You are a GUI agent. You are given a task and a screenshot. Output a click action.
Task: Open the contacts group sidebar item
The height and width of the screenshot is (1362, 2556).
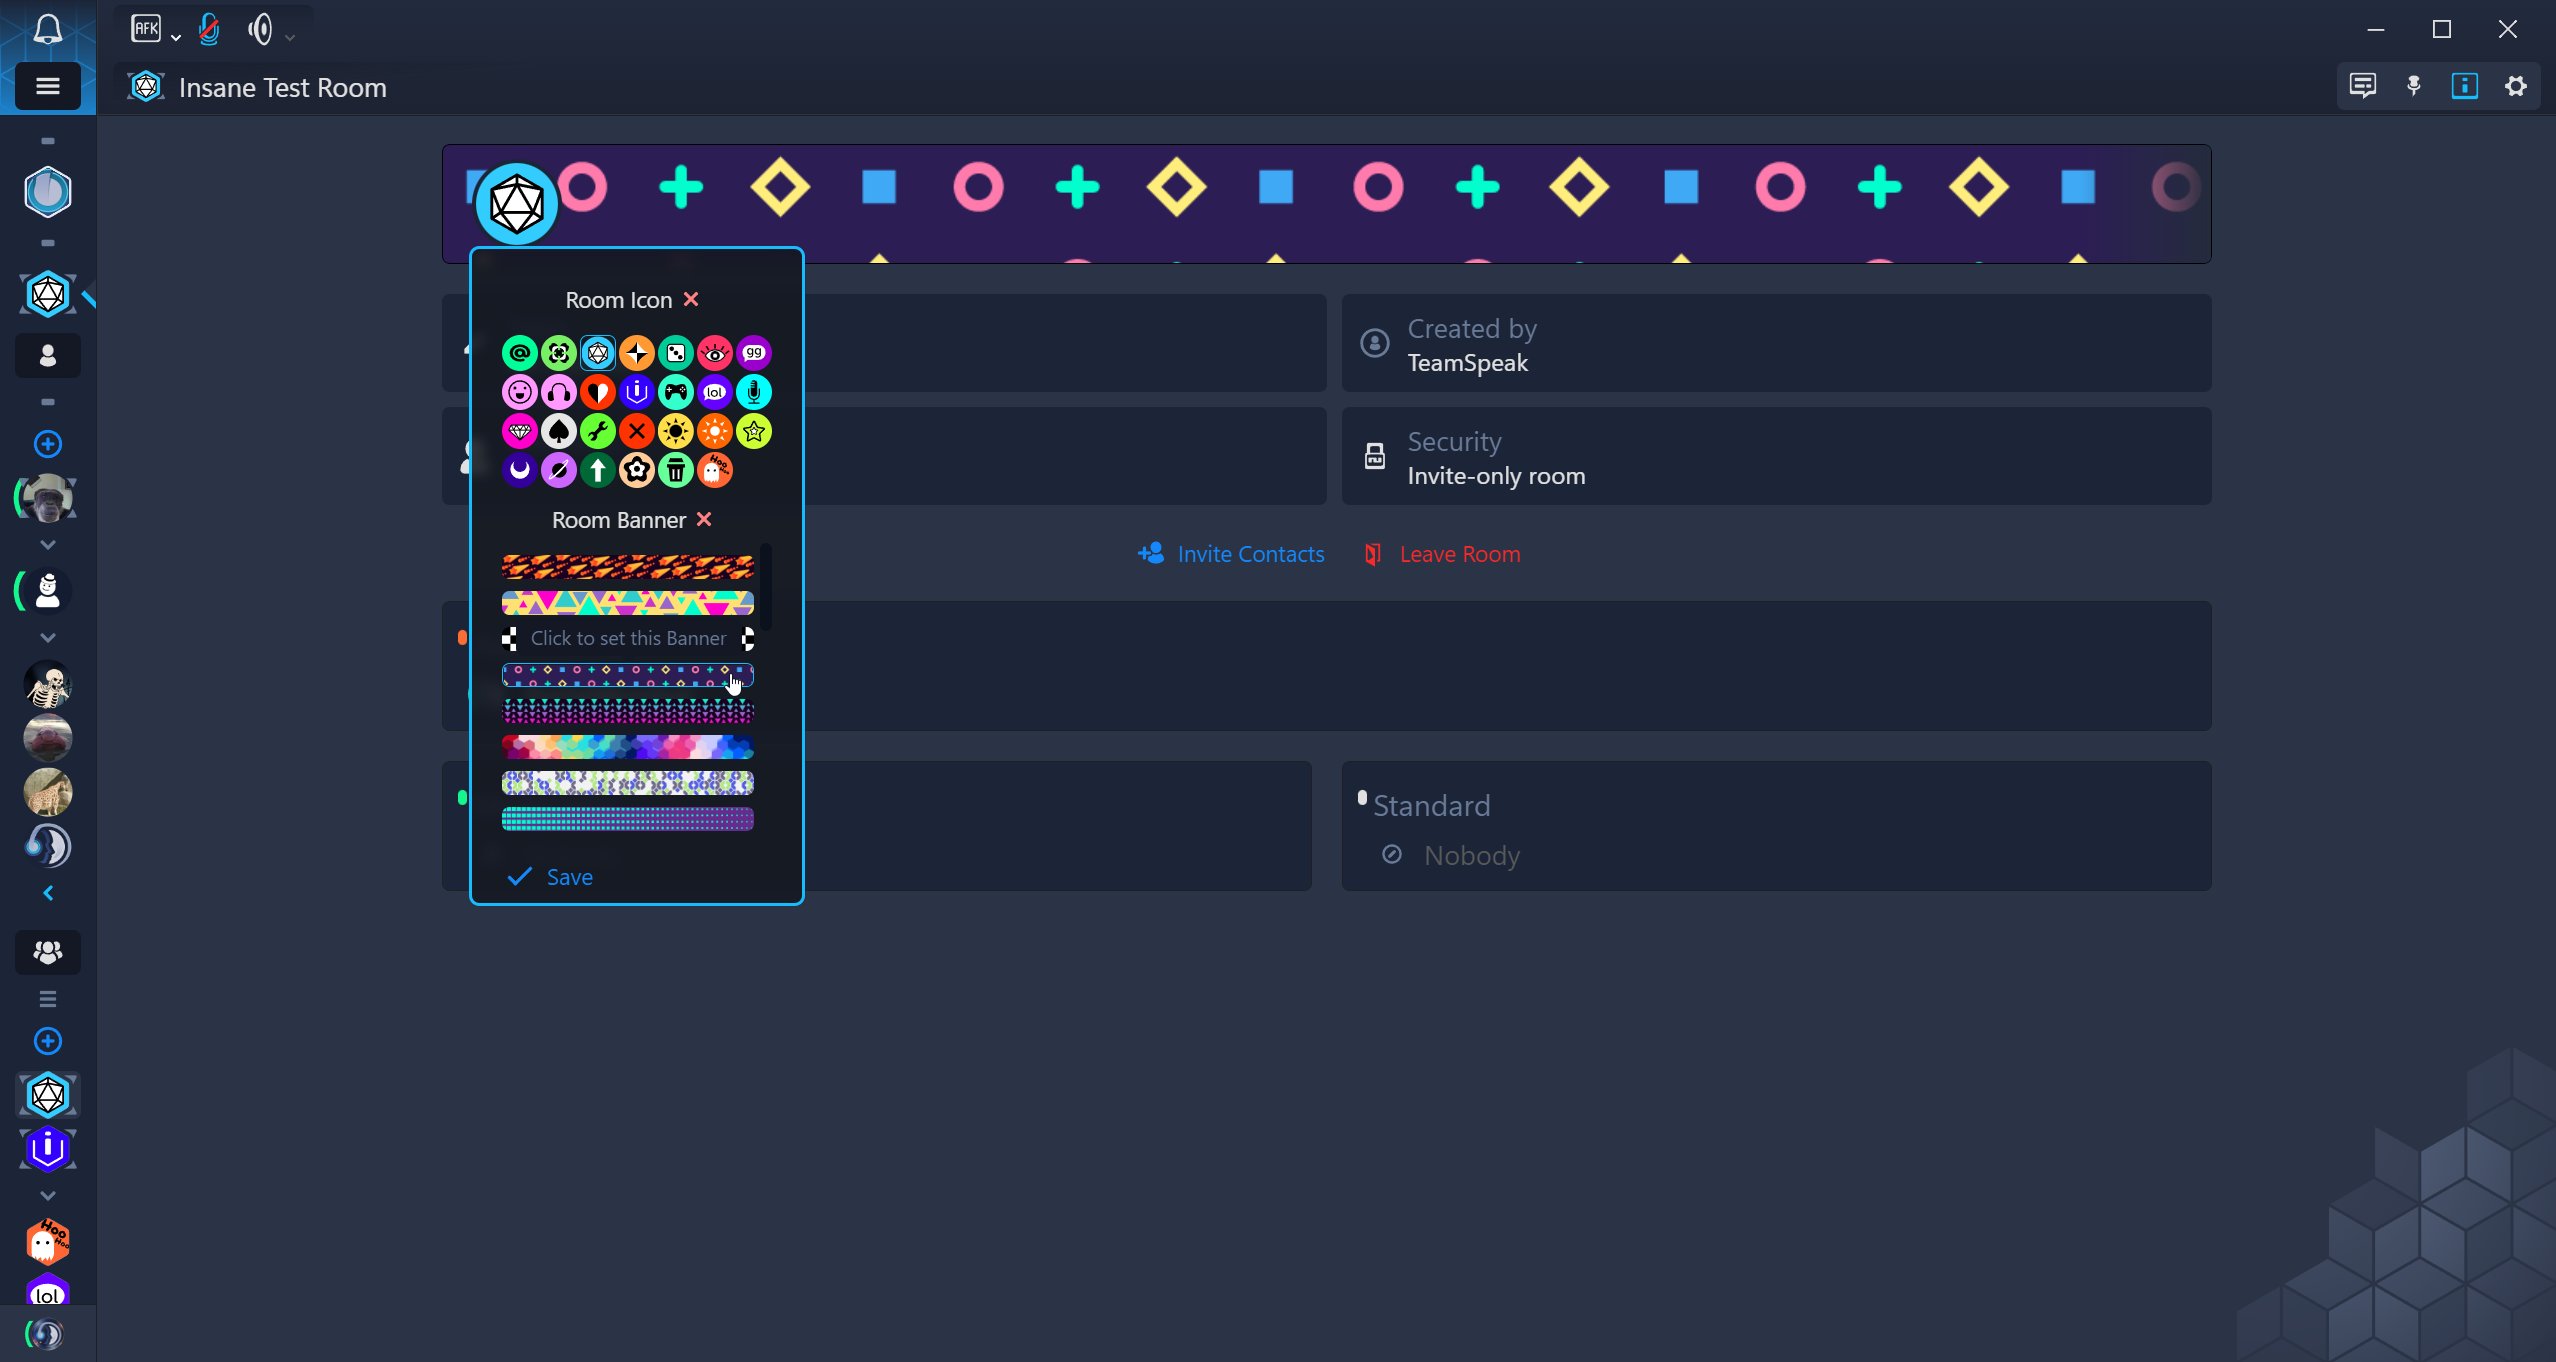(48, 952)
